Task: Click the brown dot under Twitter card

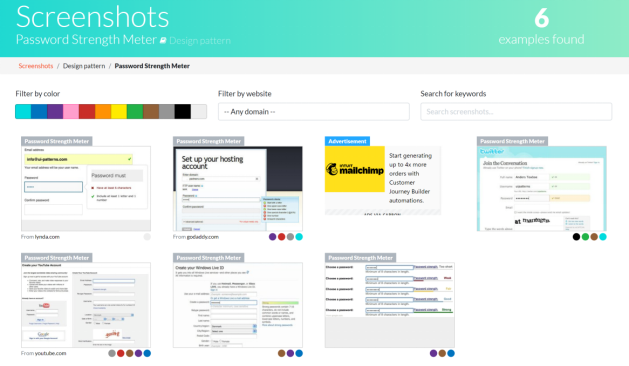Action: (x=594, y=237)
